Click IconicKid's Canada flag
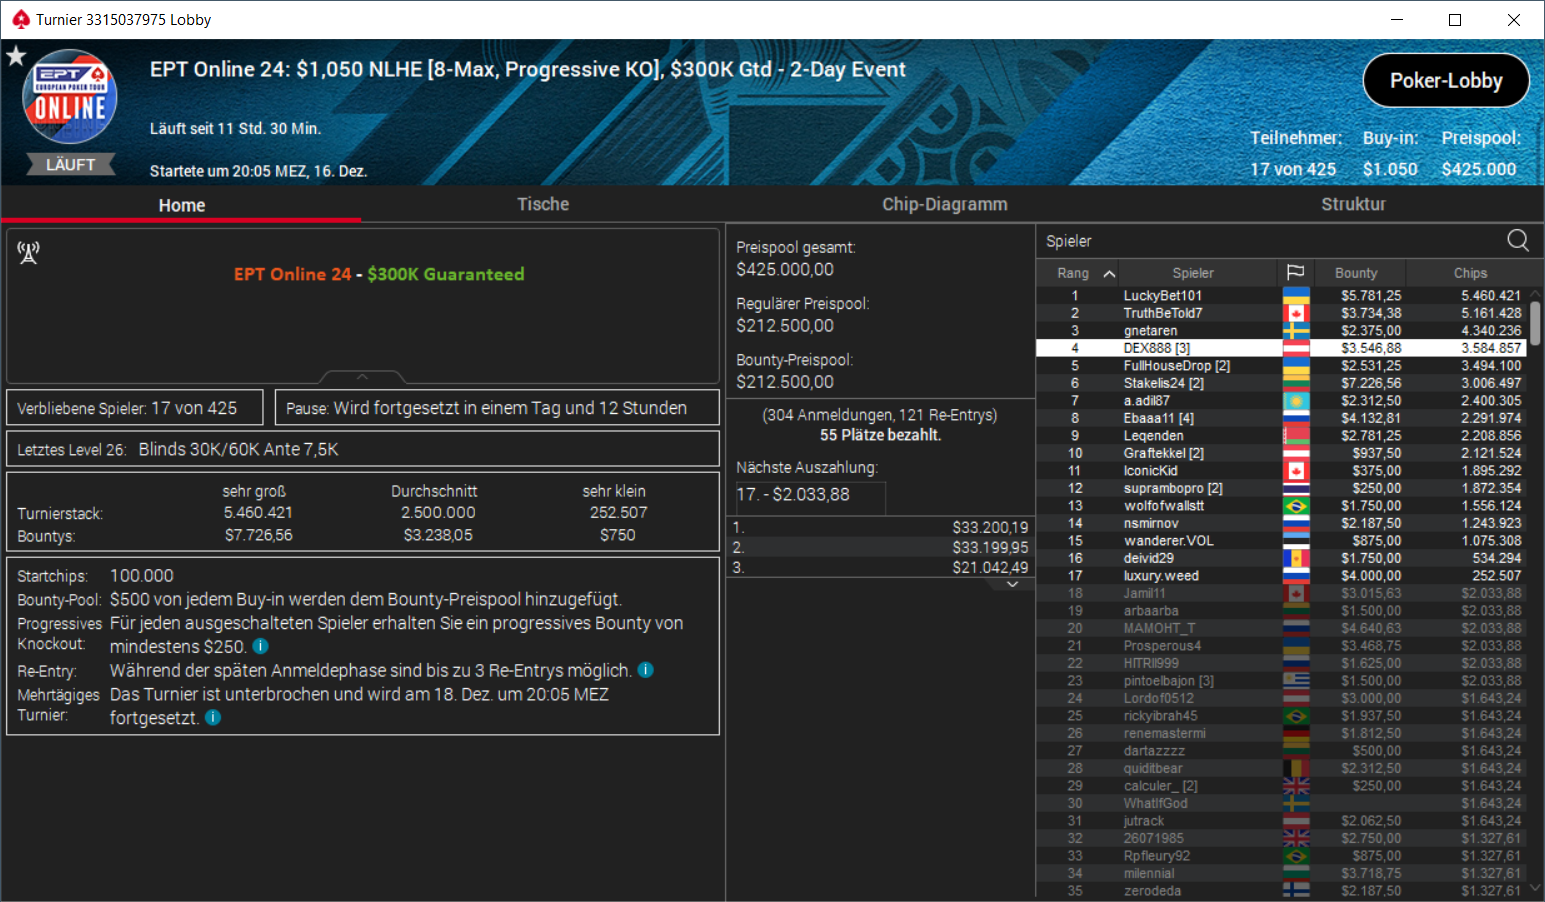1545x902 pixels. click(1296, 471)
